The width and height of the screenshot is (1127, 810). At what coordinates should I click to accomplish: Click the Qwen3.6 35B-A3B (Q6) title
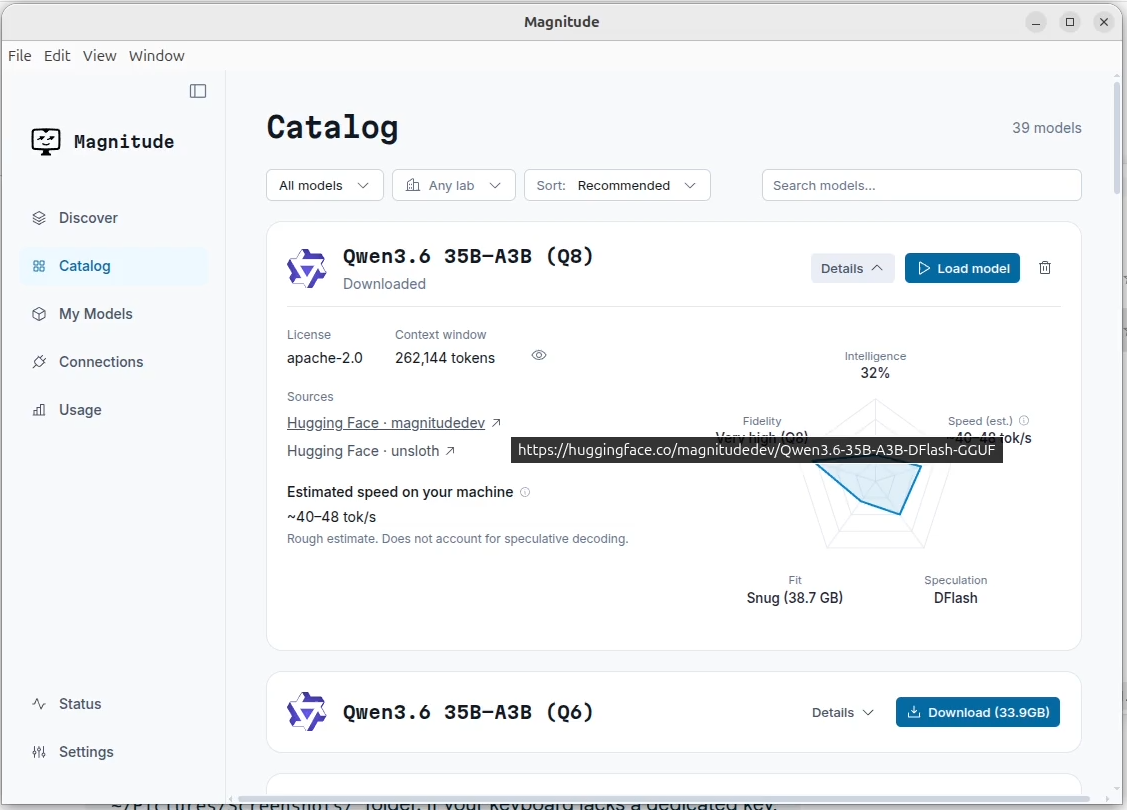[468, 712]
